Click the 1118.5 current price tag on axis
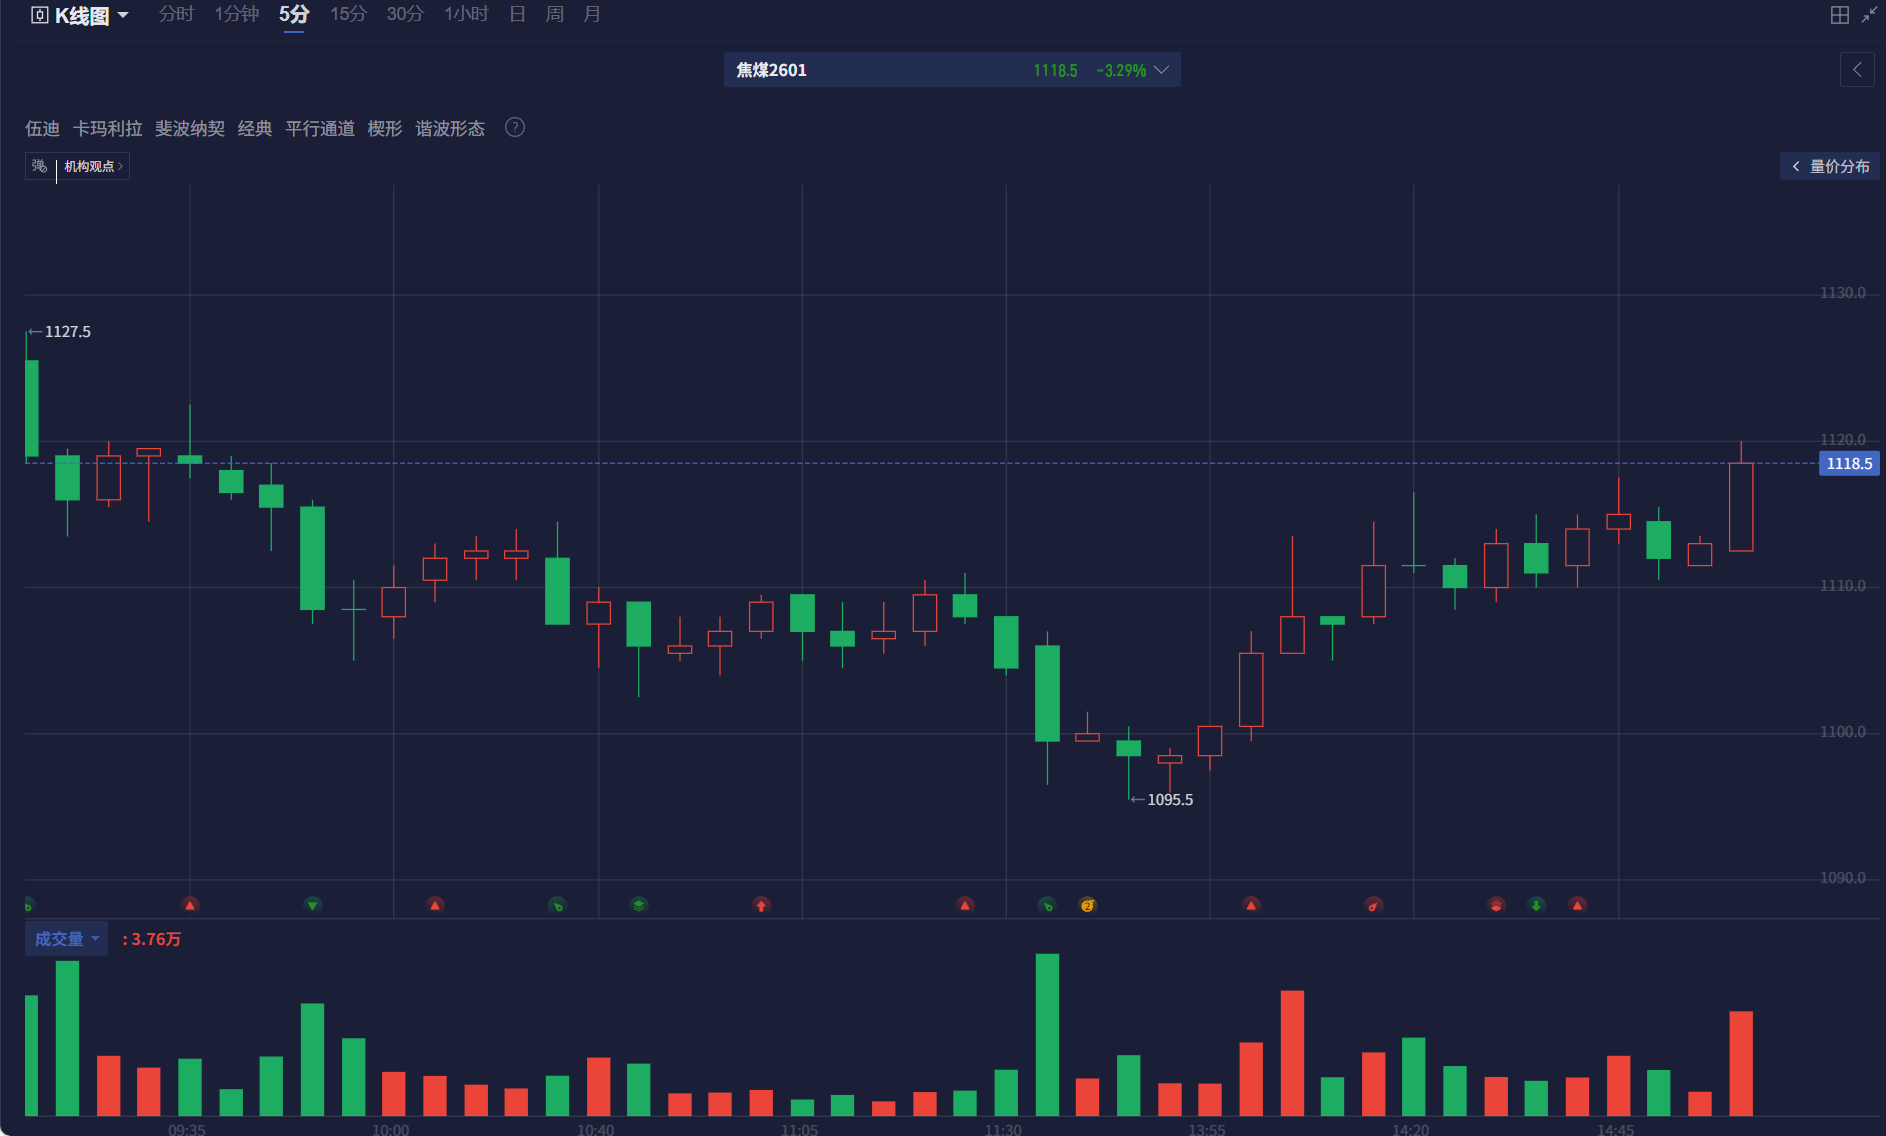This screenshot has height=1136, width=1886. click(x=1849, y=463)
